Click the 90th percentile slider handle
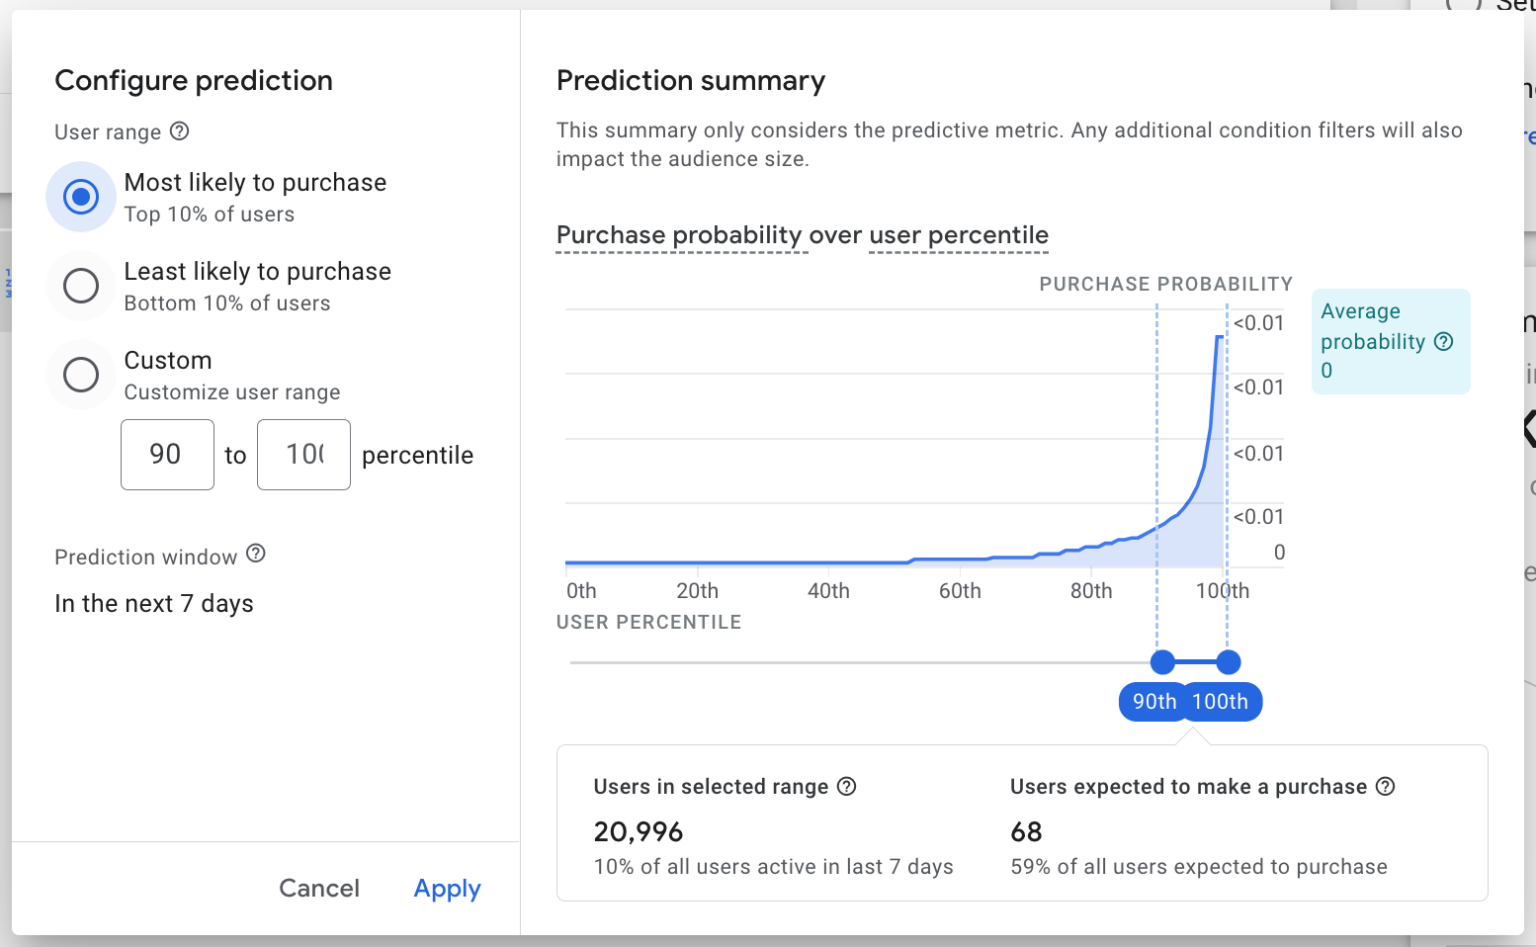This screenshot has height=947, width=1536. 1161,661
